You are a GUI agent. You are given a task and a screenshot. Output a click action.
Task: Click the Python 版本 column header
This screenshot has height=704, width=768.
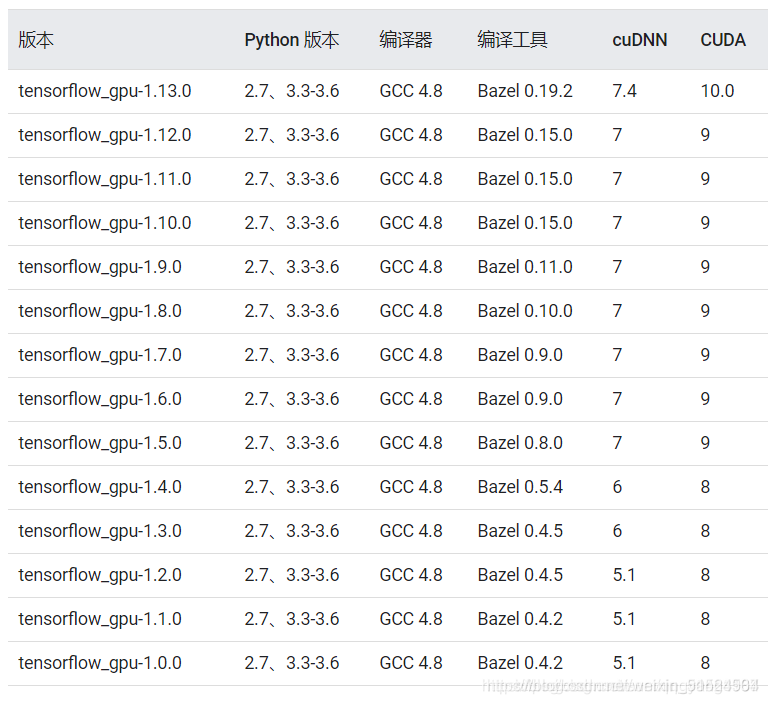click(291, 40)
